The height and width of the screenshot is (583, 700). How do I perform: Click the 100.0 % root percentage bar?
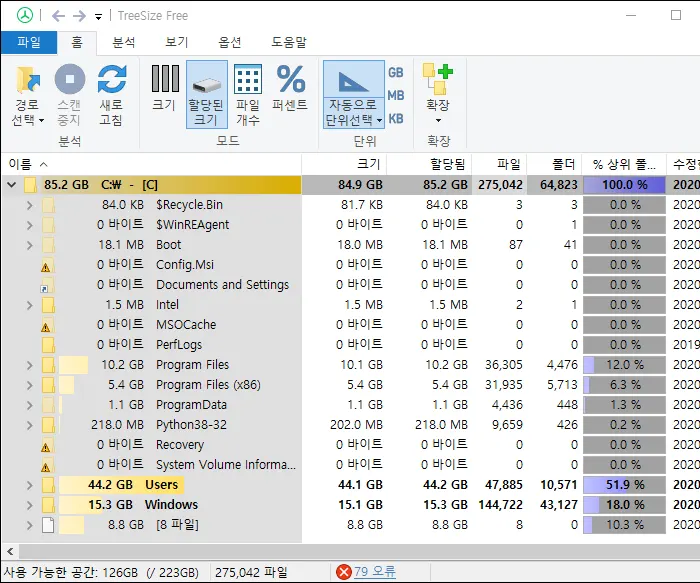624,185
